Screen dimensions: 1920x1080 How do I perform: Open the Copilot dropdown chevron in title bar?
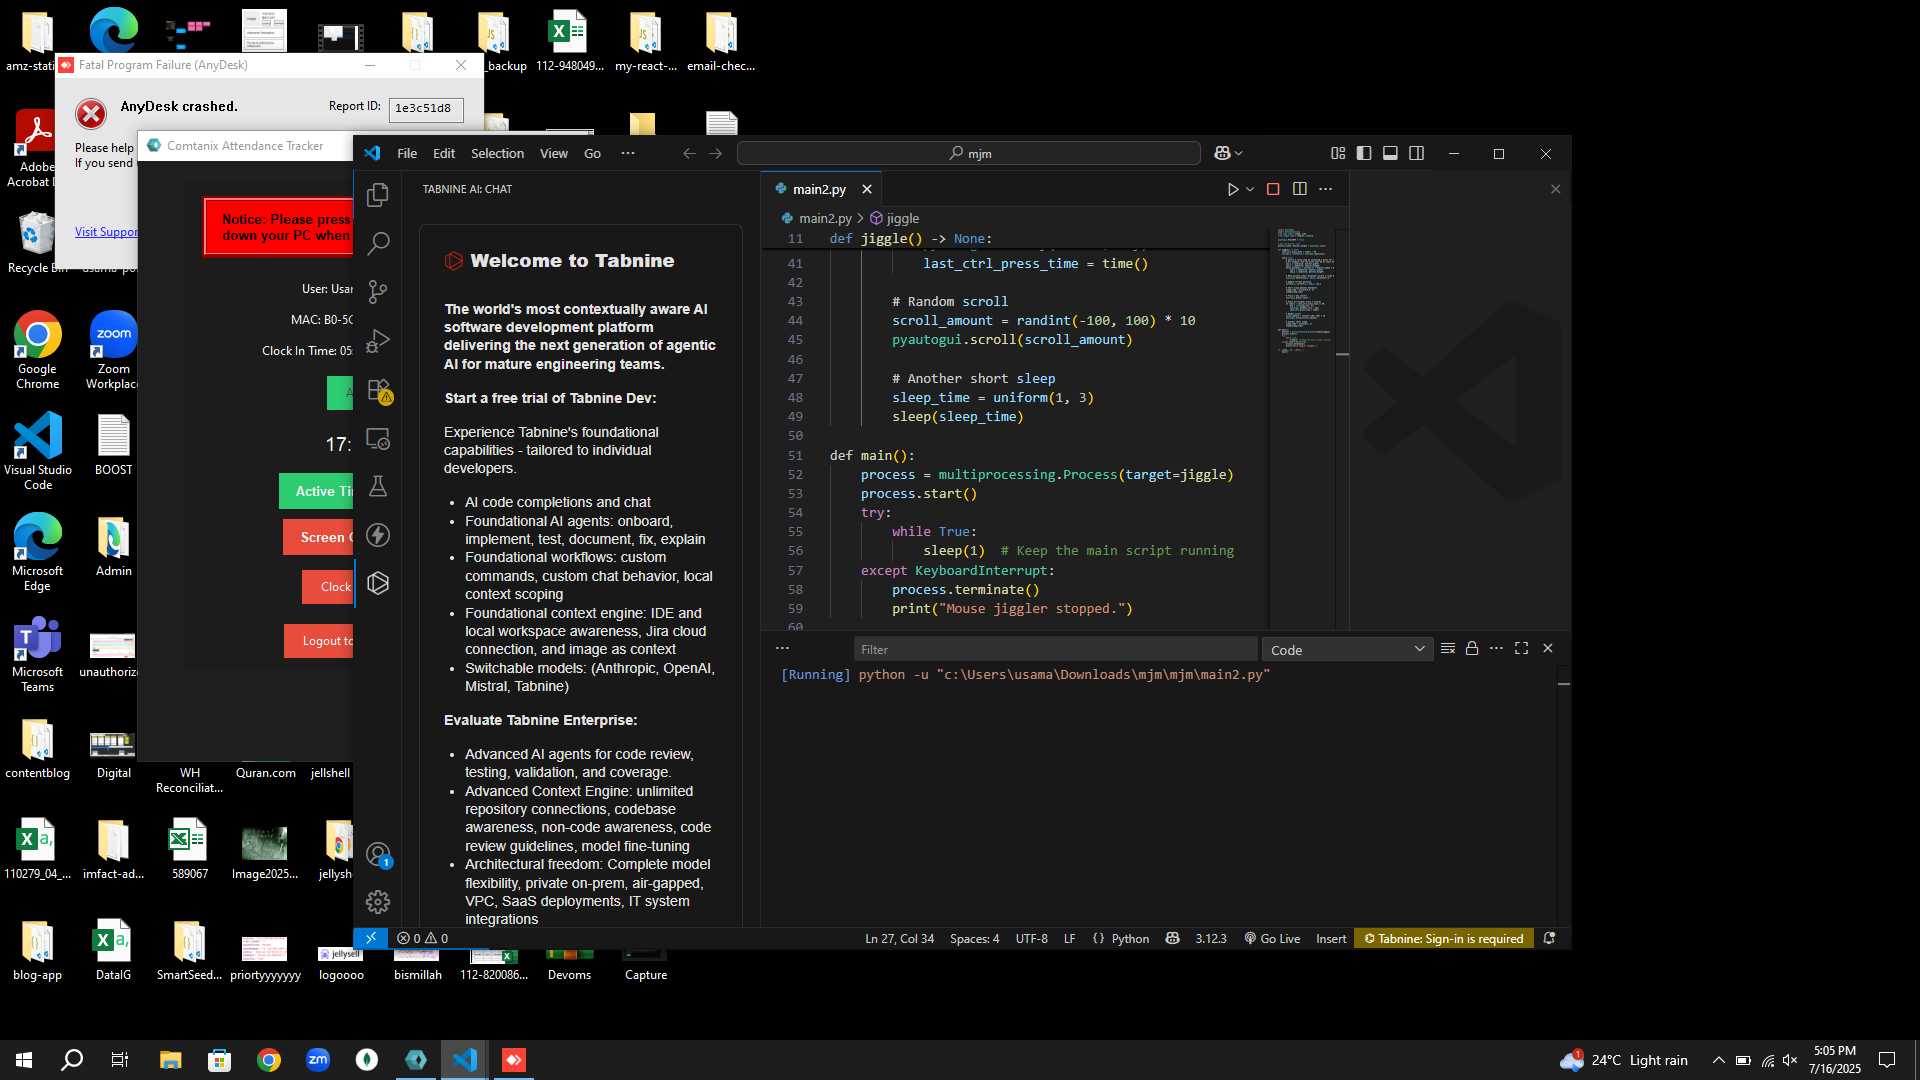pyautogui.click(x=1239, y=153)
